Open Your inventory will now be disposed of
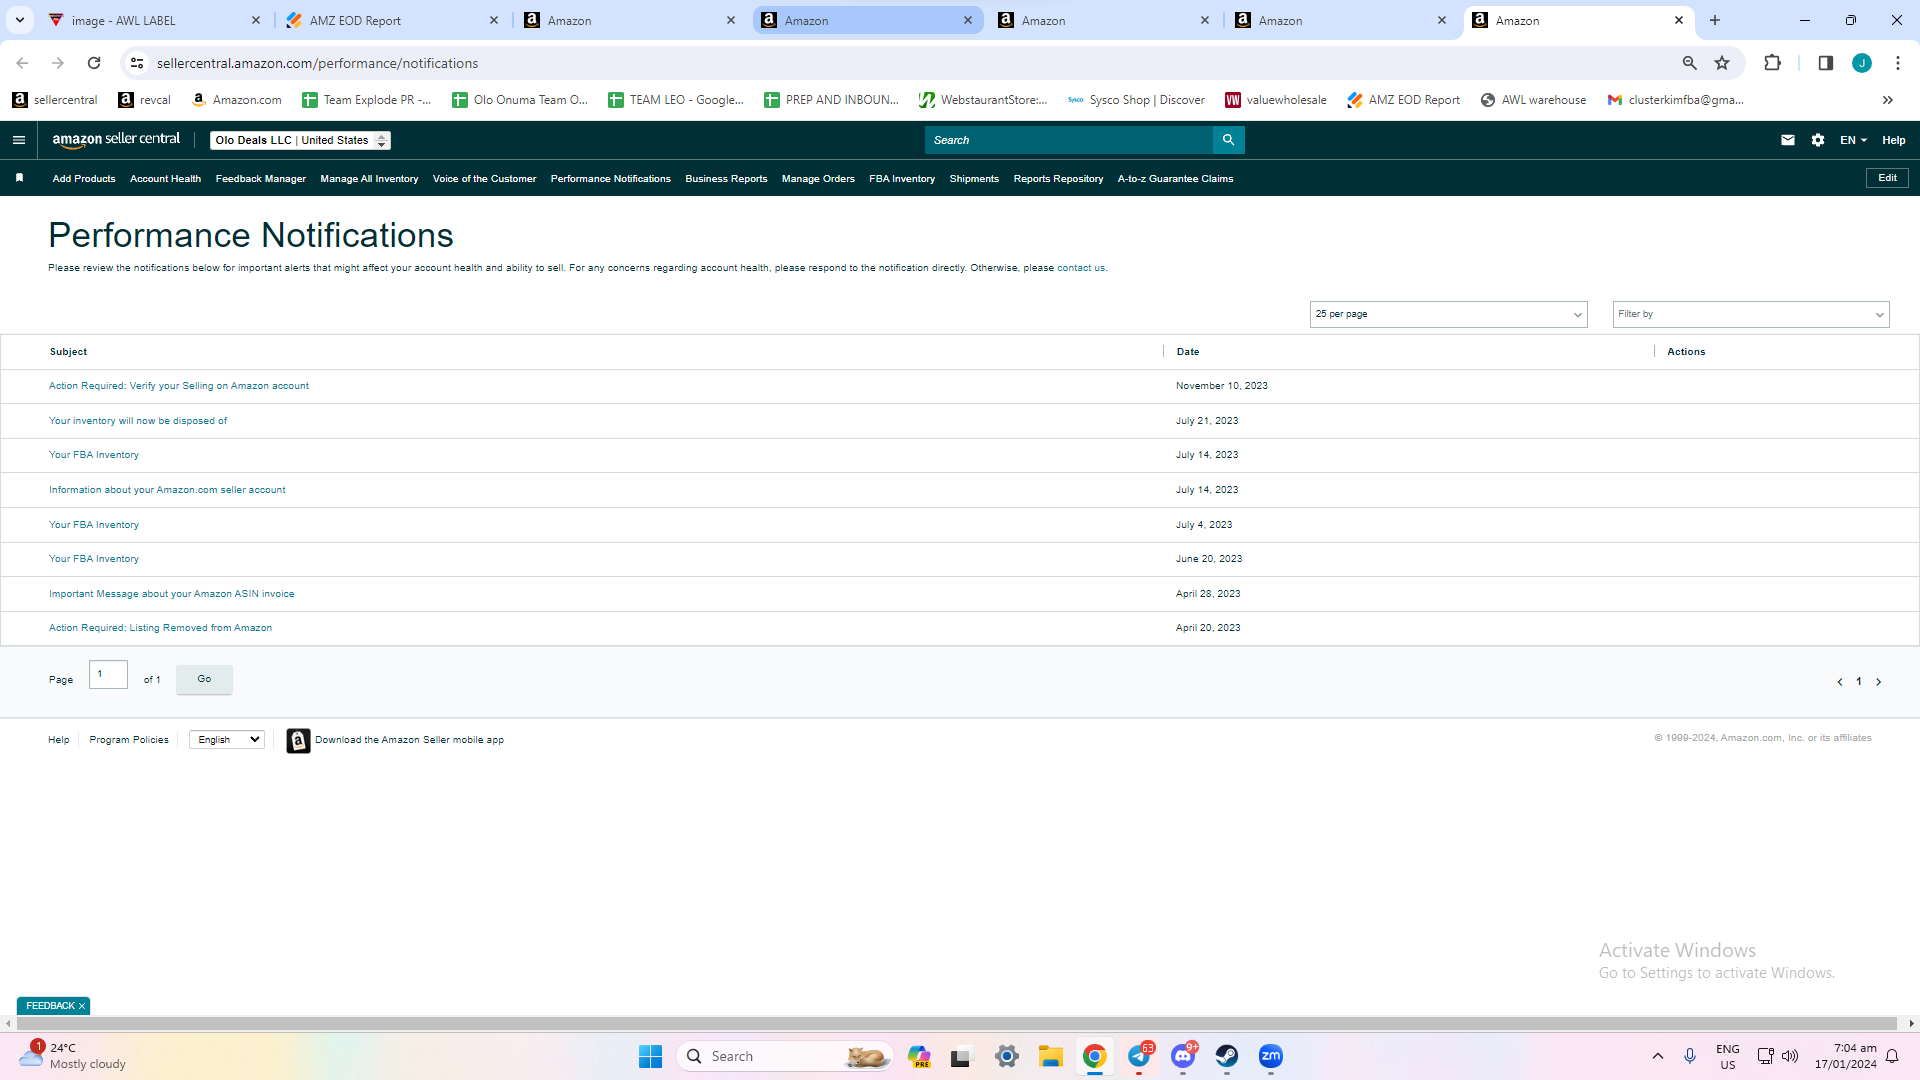Image resolution: width=1920 pixels, height=1080 pixels. point(138,421)
